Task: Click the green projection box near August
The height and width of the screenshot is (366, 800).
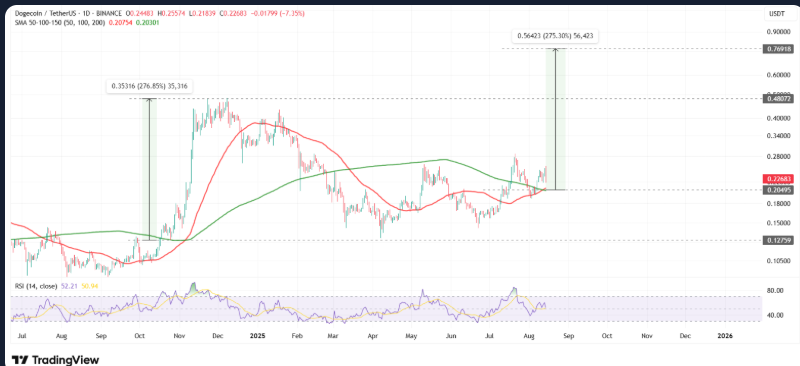Action: point(556,119)
